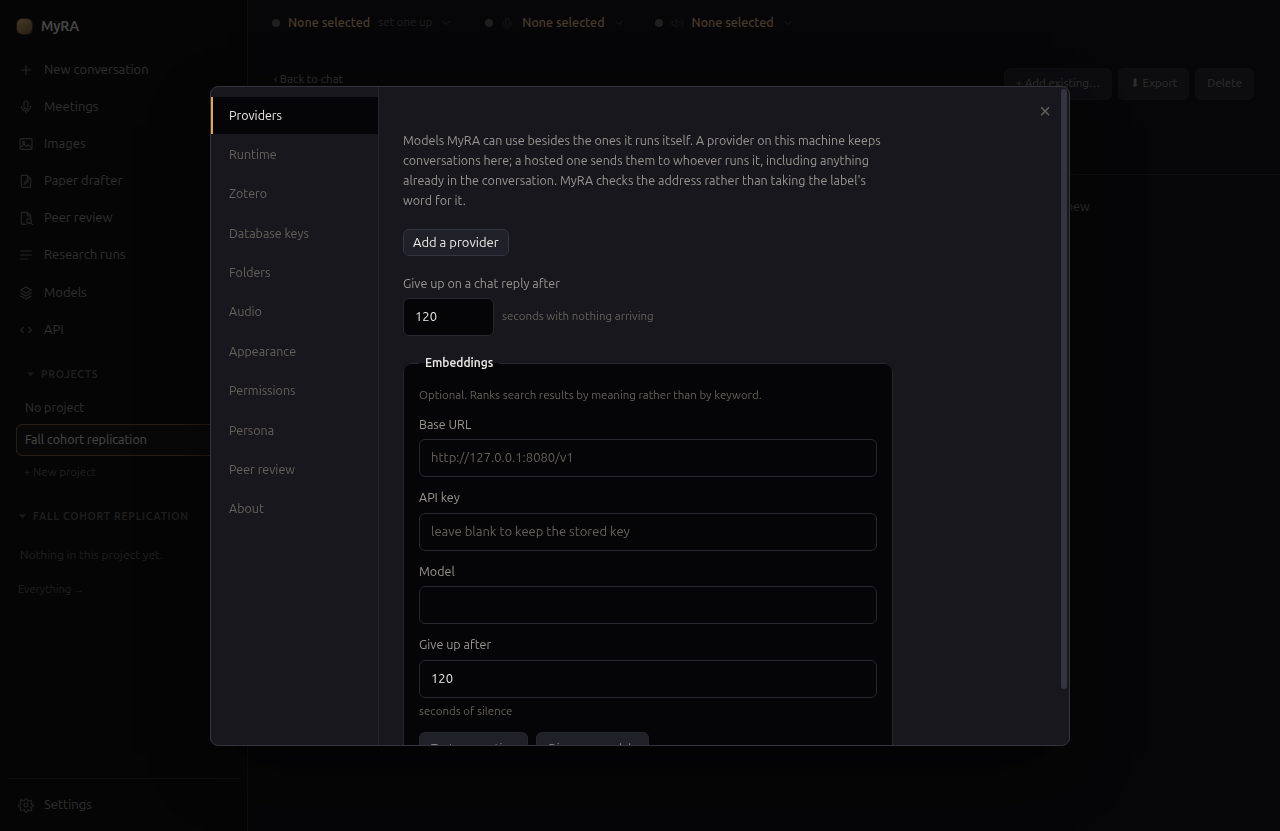The width and height of the screenshot is (1280, 831).
Task: Open the microphone model 'None selected' dropdown
Action: click(x=555, y=22)
